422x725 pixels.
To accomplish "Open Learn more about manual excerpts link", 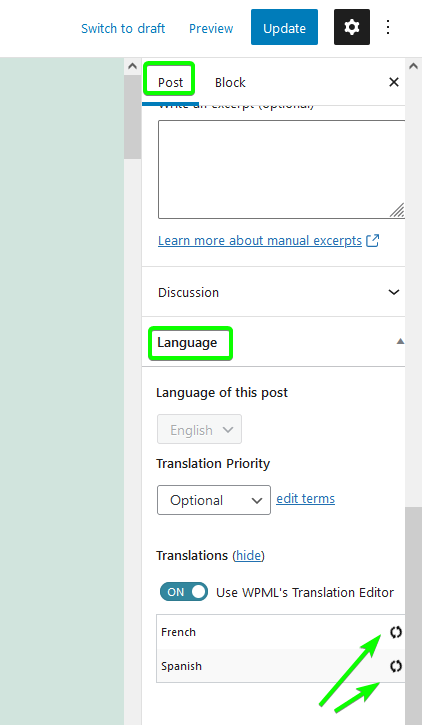I will pyautogui.click(x=260, y=240).
